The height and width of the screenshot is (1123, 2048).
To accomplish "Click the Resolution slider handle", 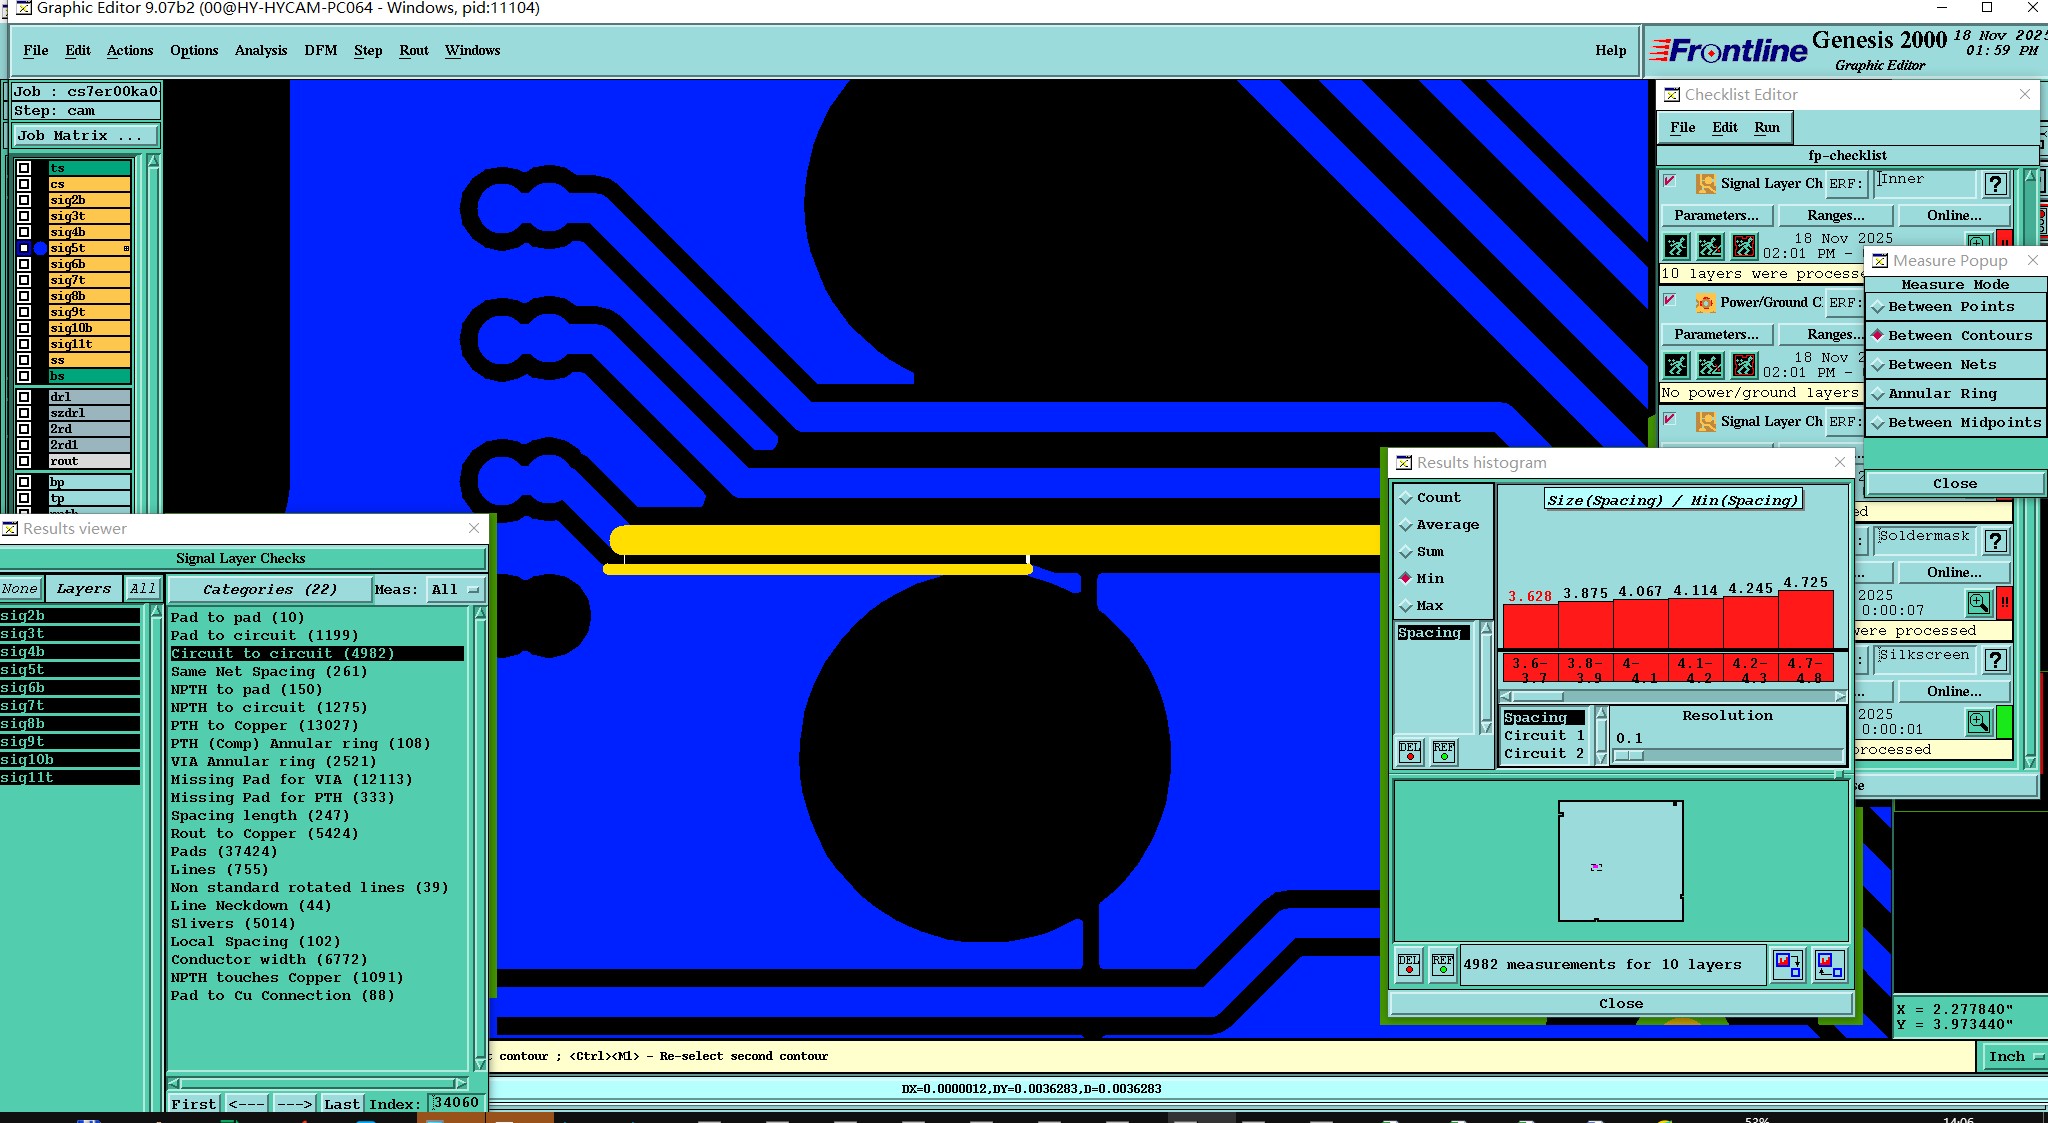I will click(1629, 756).
